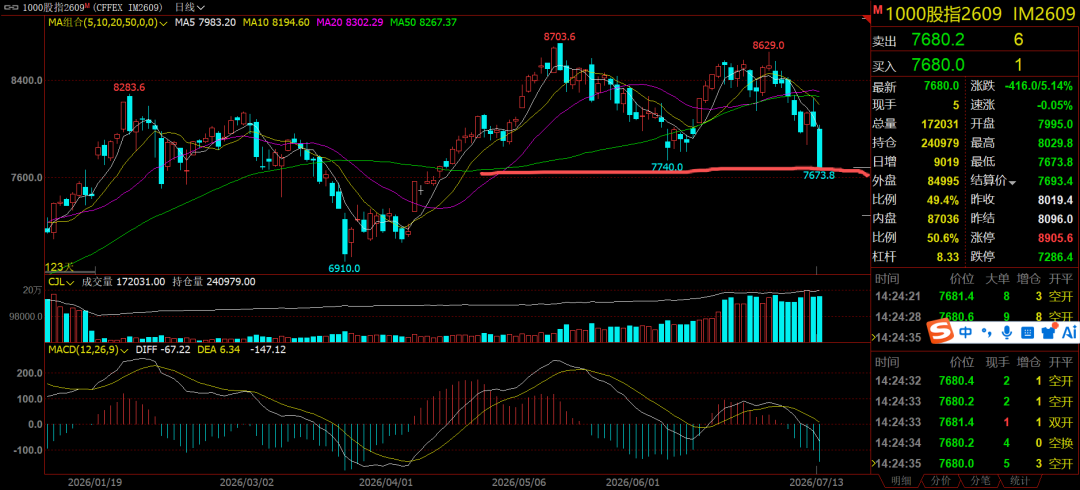The image size is (1080, 490).
Task: Select the 7681.4 双开 trade row
Action: pos(975,422)
